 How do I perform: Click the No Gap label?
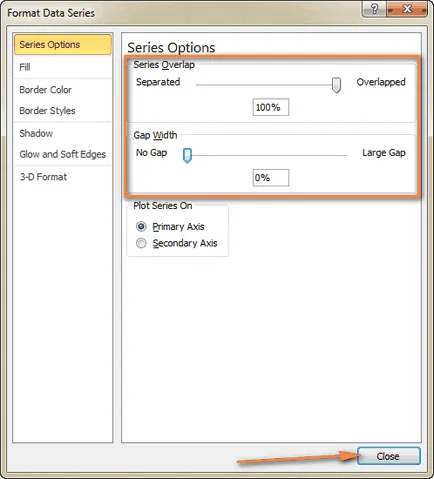tap(151, 153)
